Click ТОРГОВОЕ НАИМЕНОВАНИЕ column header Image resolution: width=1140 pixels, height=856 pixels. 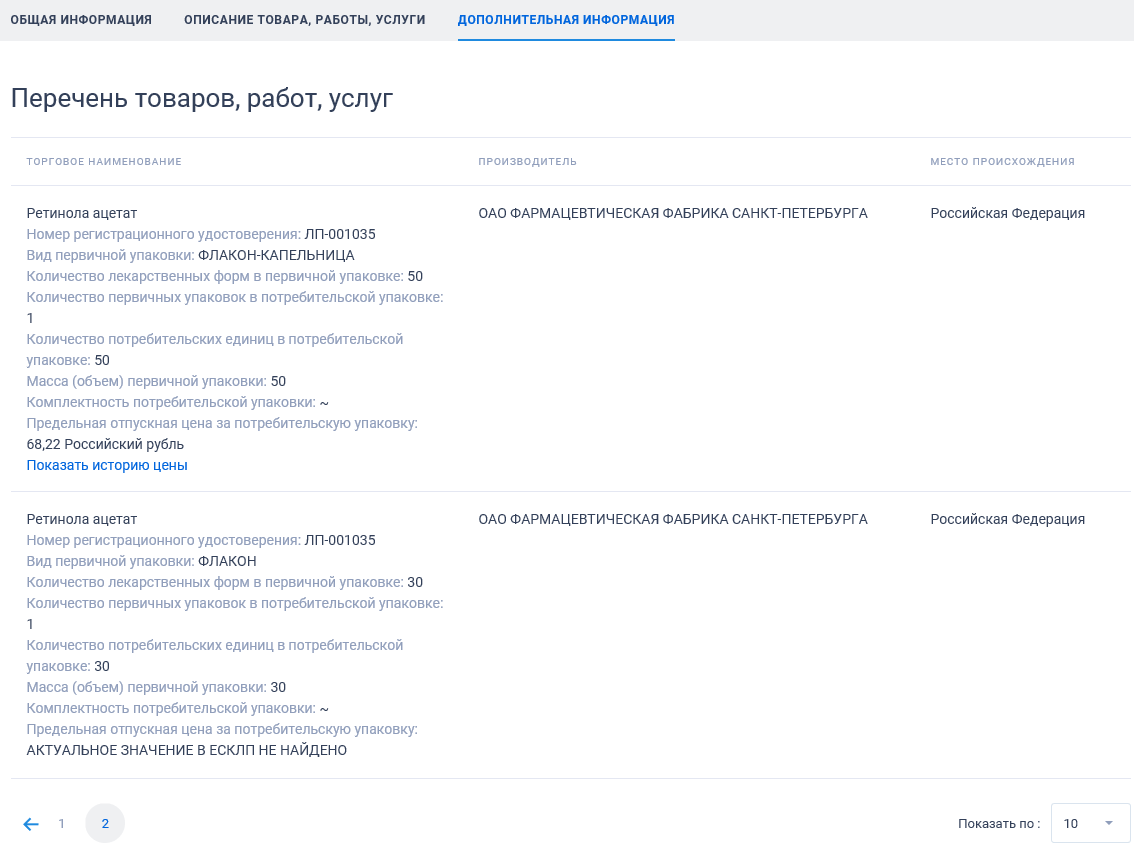[x=104, y=161]
